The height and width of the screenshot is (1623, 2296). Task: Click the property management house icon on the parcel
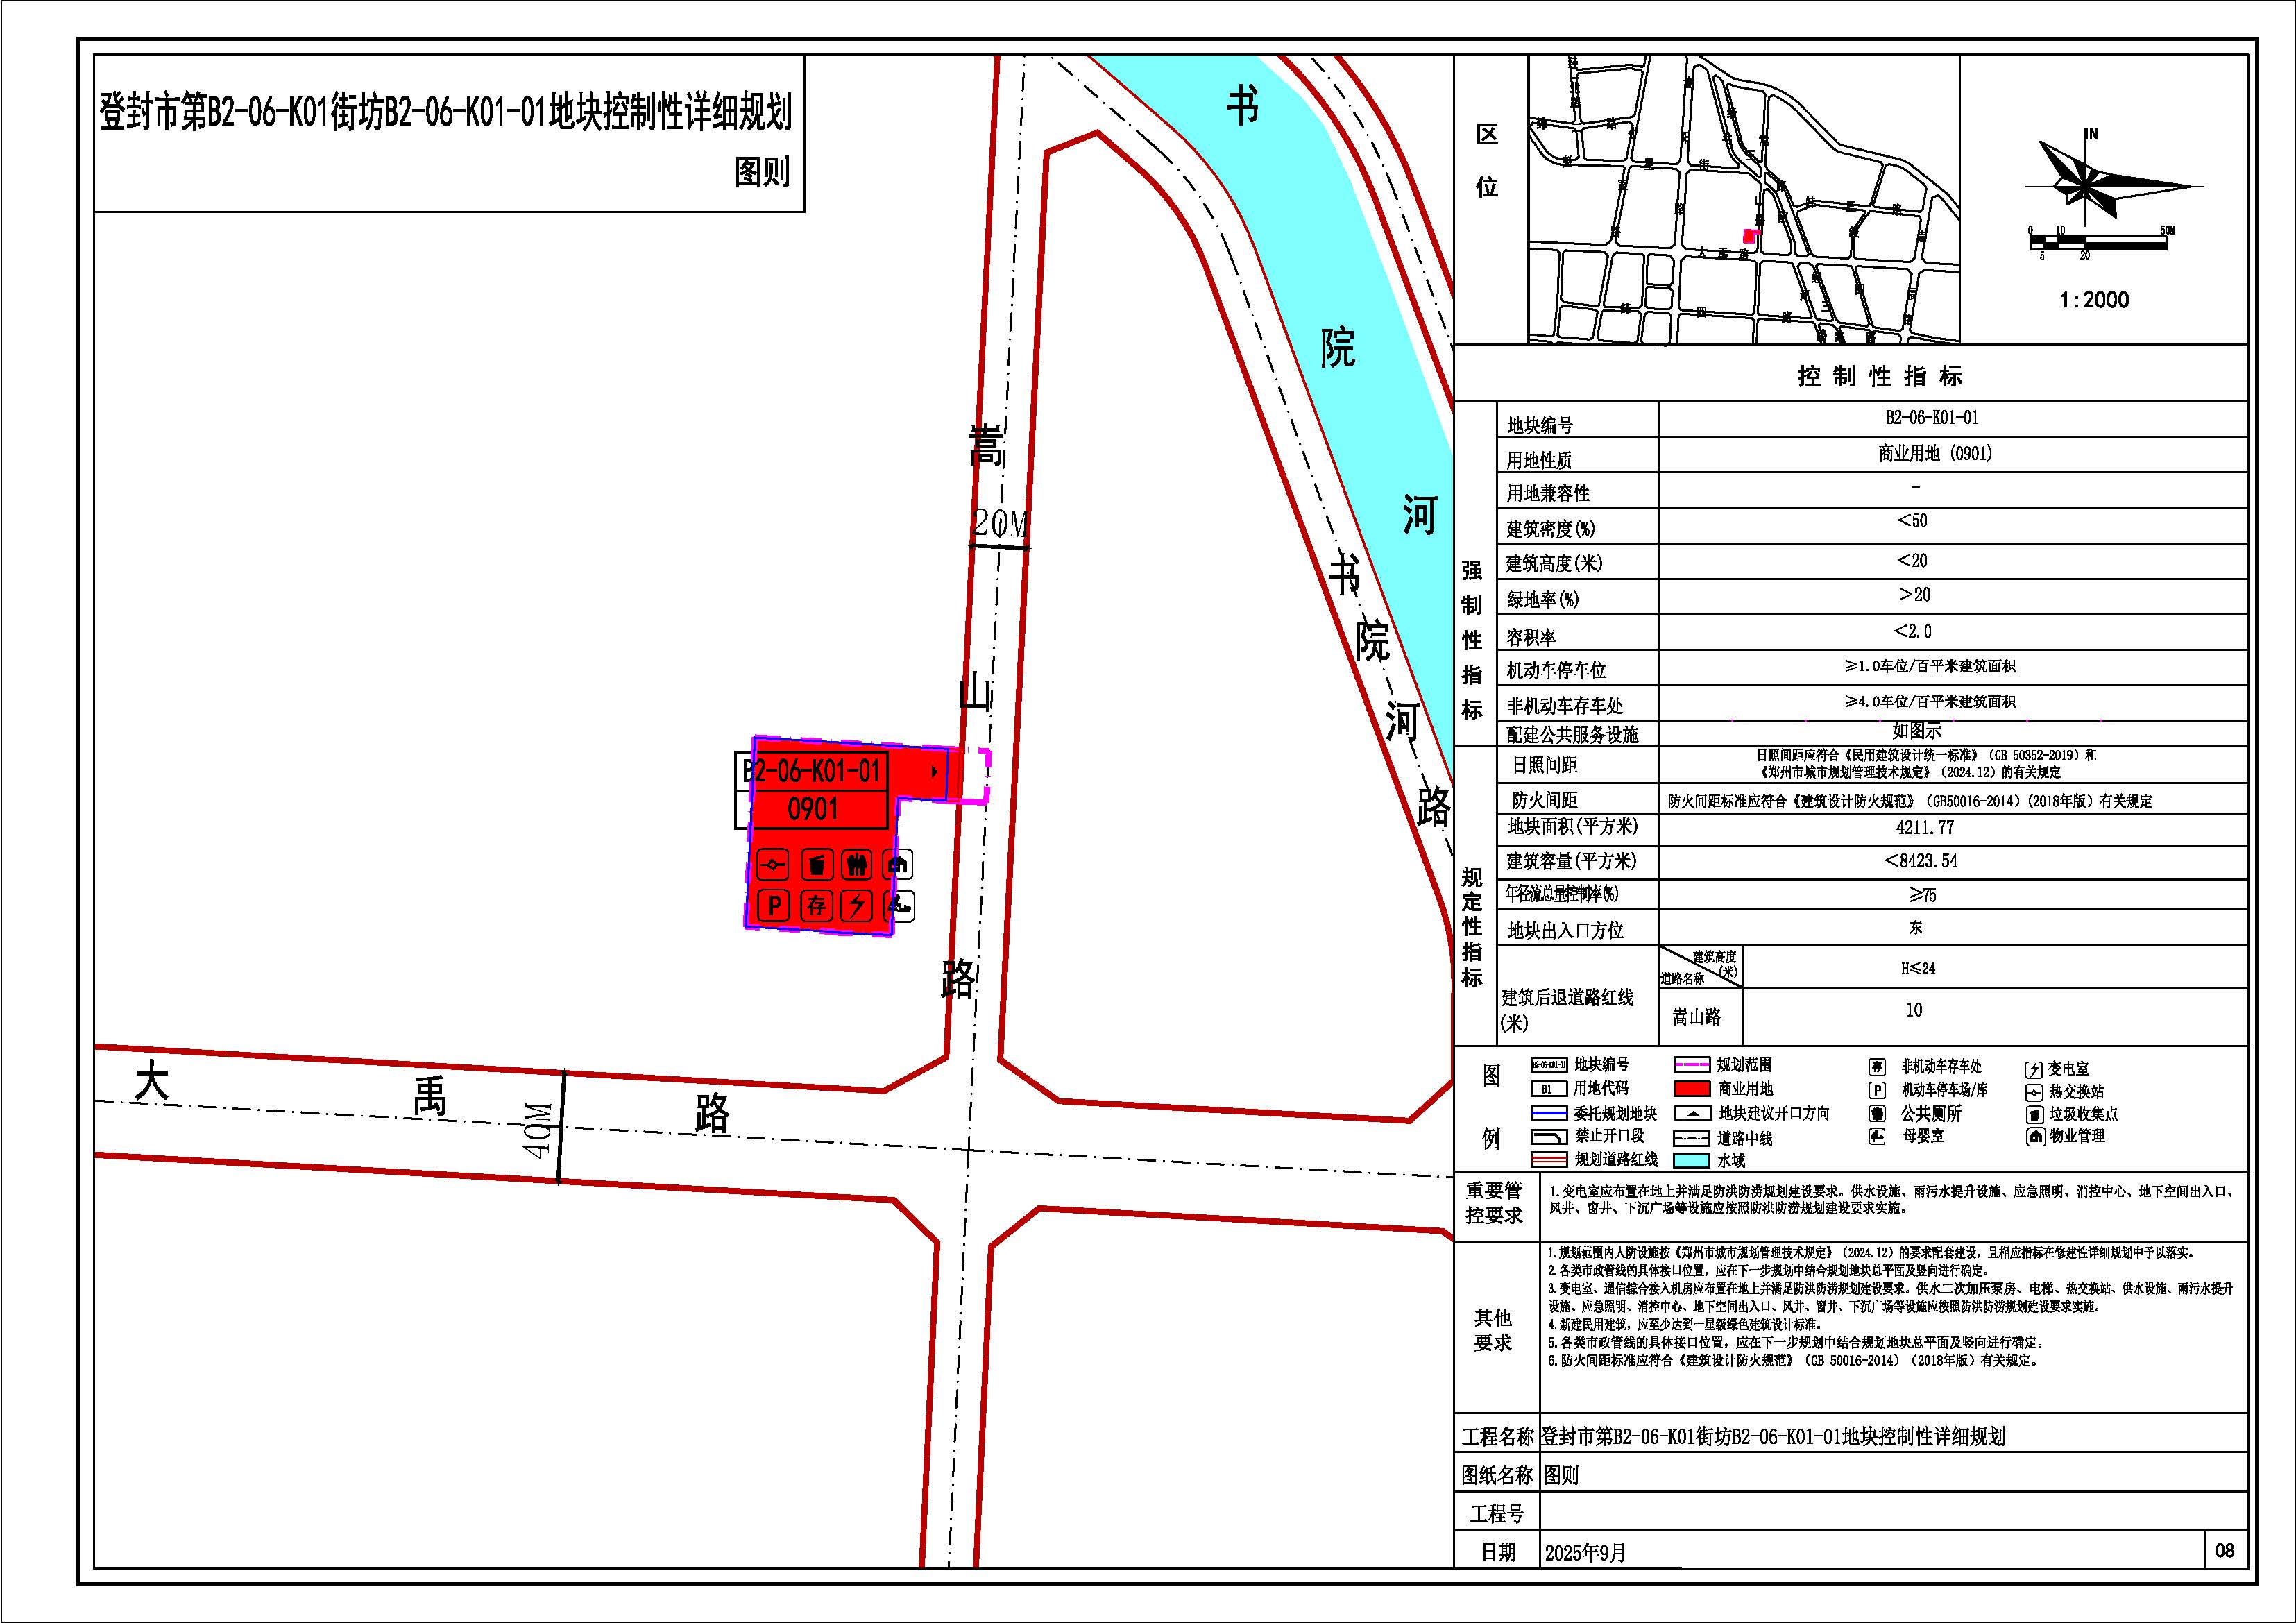tap(898, 864)
